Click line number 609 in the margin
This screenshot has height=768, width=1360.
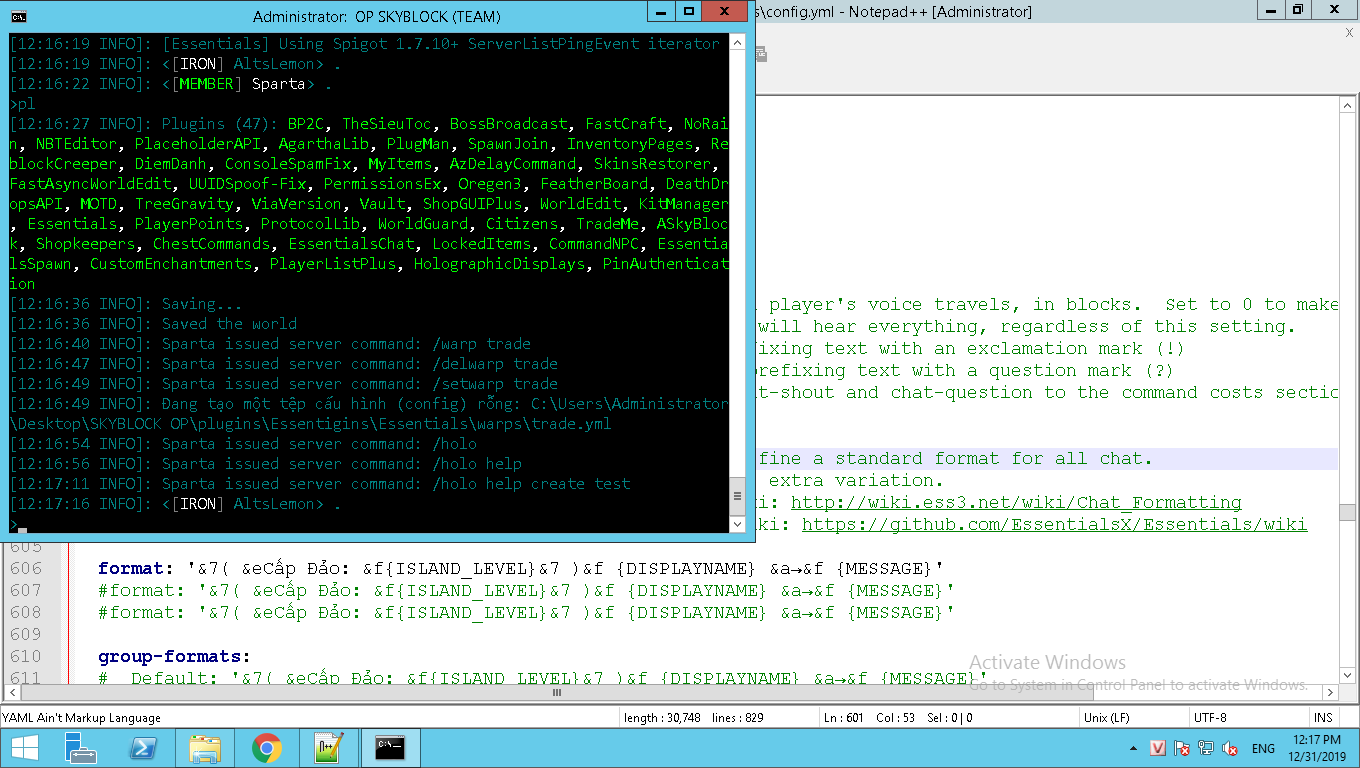point(25,635)
